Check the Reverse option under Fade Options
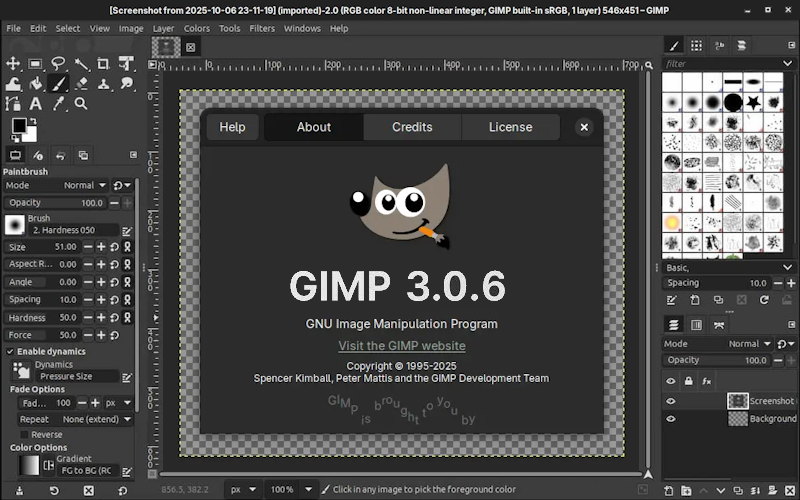This screenshot has height=500, width=800. (x=25, y=435)
